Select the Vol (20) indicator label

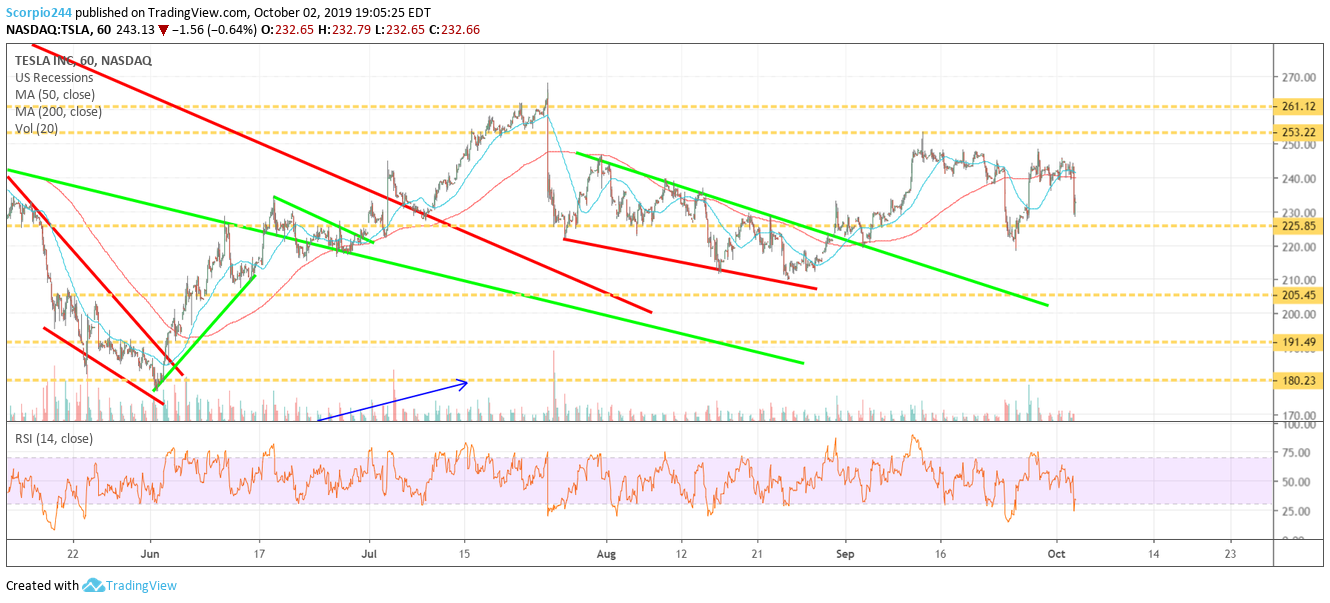click(36, 128)
